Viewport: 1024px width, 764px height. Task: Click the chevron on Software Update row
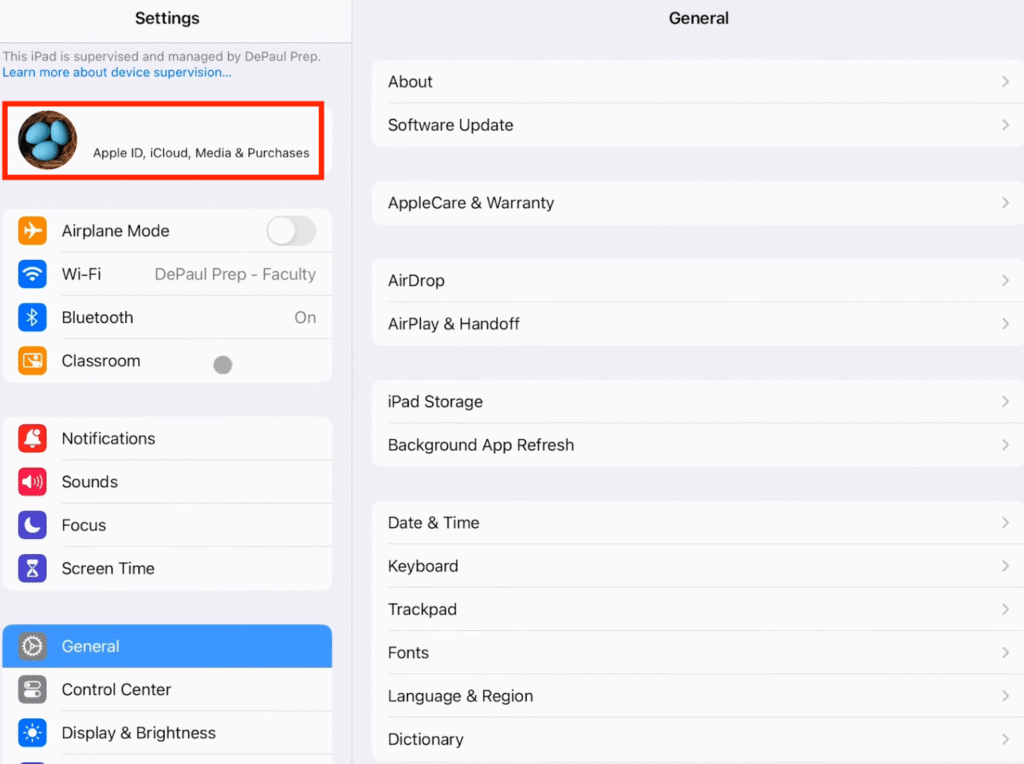[1005, 125]
